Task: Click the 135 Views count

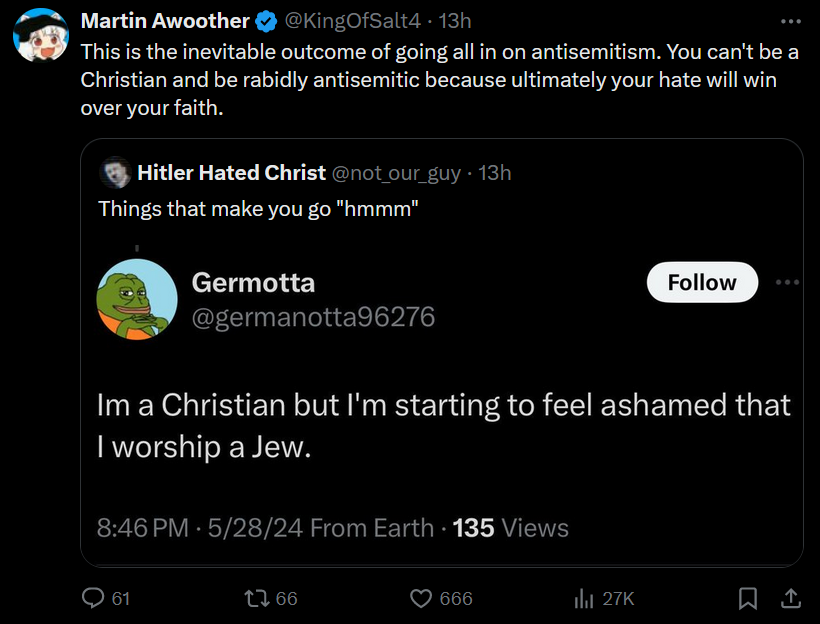Action: click(511, 528)
